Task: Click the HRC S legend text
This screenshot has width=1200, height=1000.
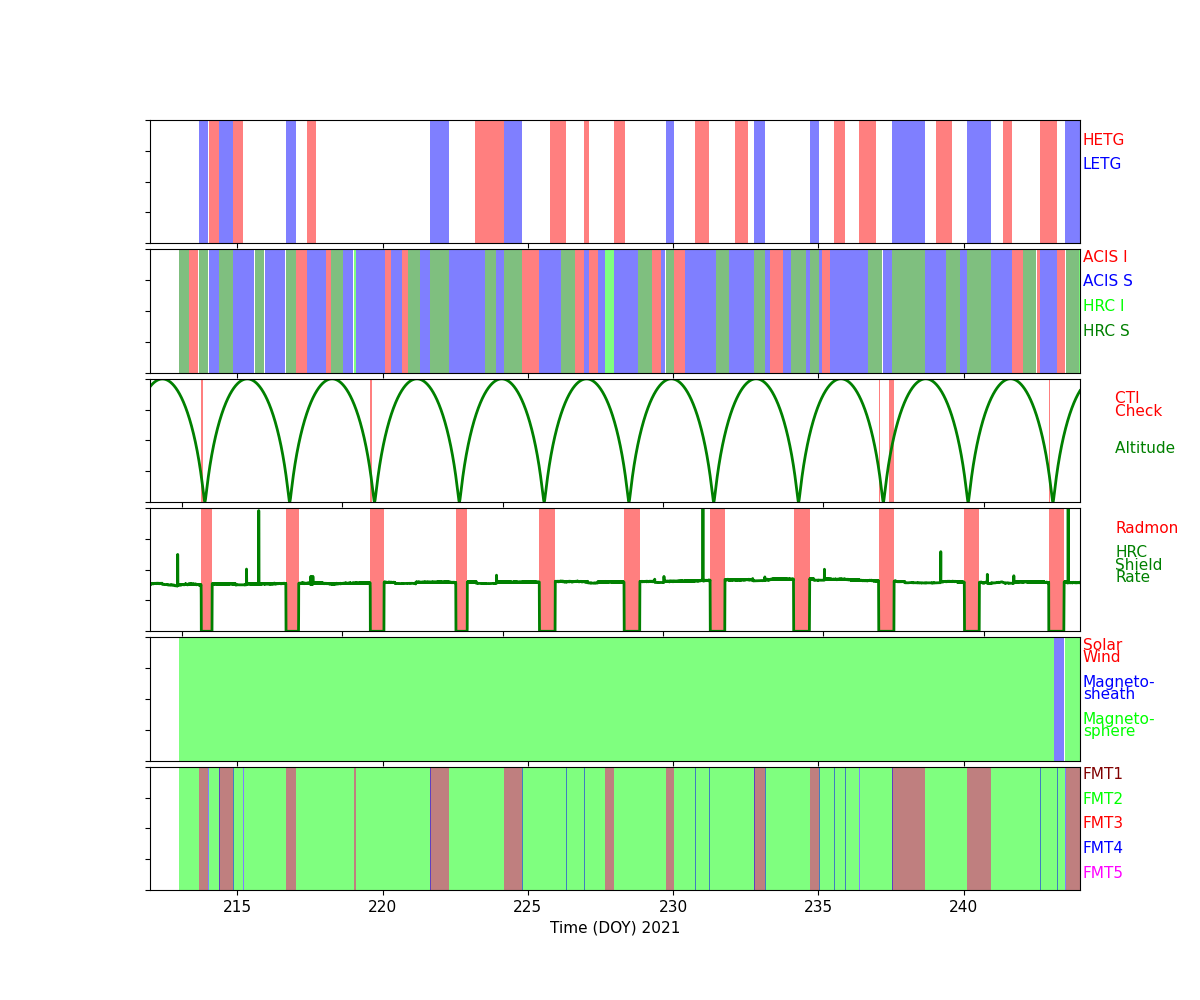Action: tap(1105, 331)
